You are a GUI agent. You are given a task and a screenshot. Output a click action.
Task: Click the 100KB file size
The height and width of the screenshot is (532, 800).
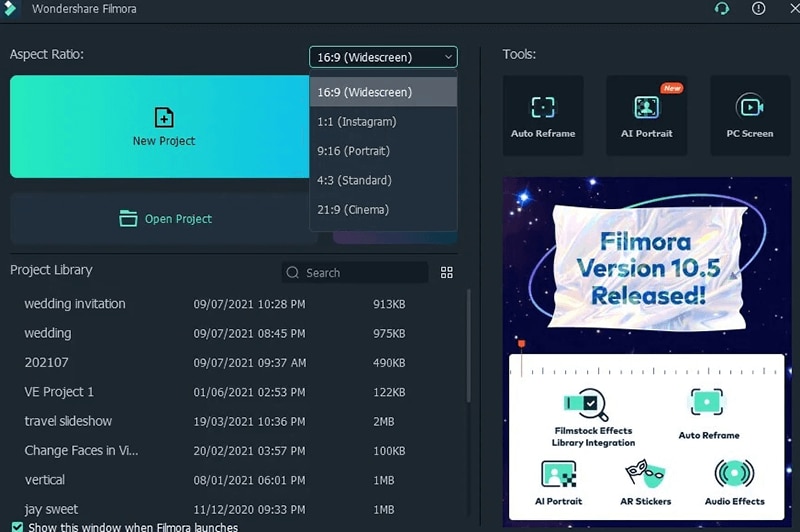click(389, 451)
